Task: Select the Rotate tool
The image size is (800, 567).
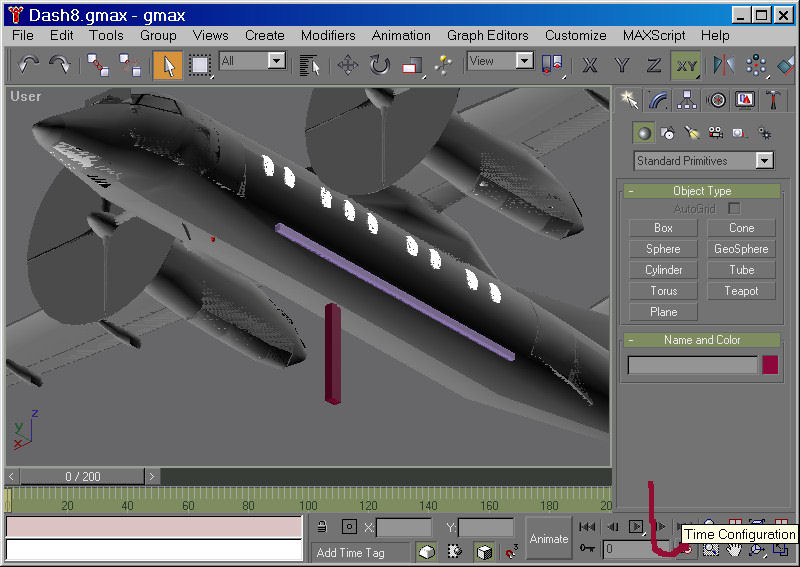Action: click(x=380, y=65)
